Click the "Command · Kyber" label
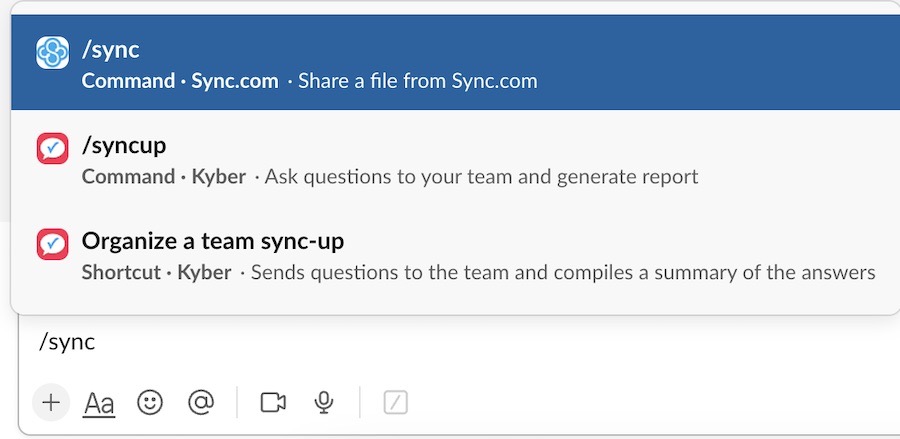The height and width of the screenshot is (439, 900). coord(164,177)
